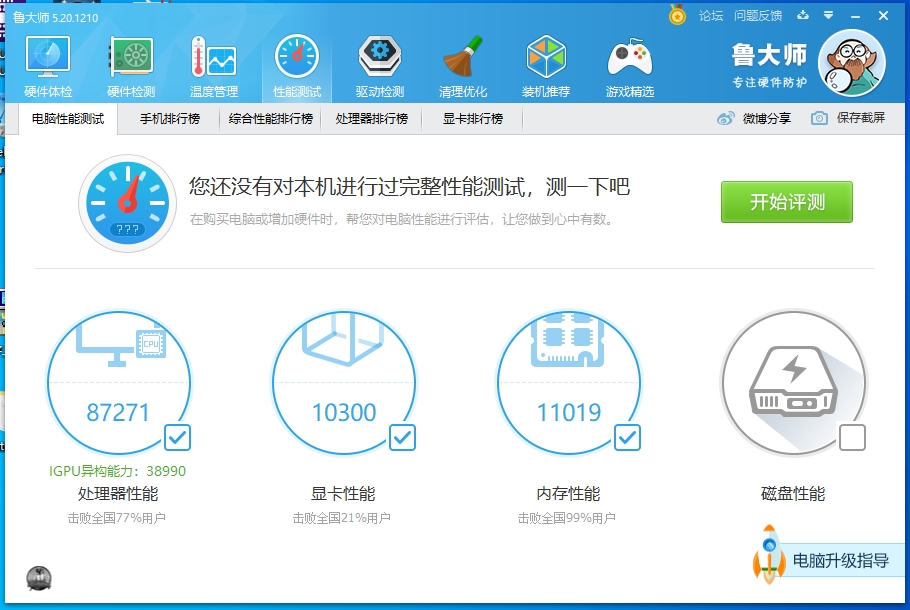This screenshot has height=610, width=910.
Task: Open the 装机推荐 (Build Recommendation) icon
Action: (546, 63)
